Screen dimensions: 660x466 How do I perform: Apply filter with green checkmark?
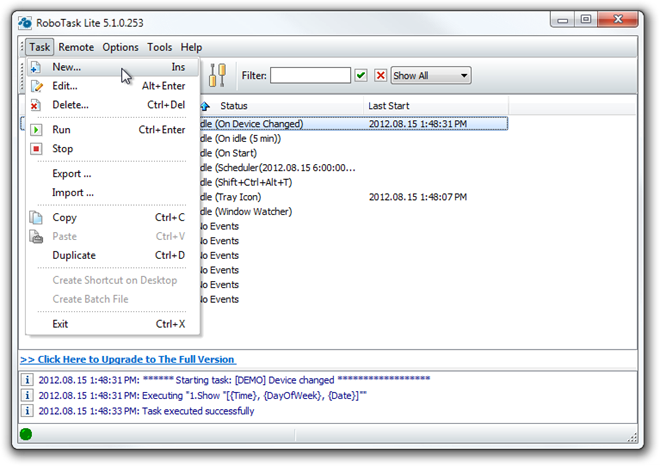tap(361, 76)
